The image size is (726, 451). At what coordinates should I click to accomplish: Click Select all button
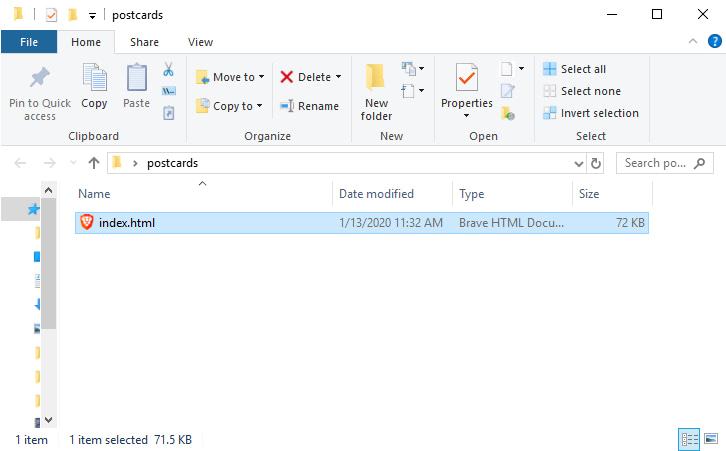click(575, 69)
